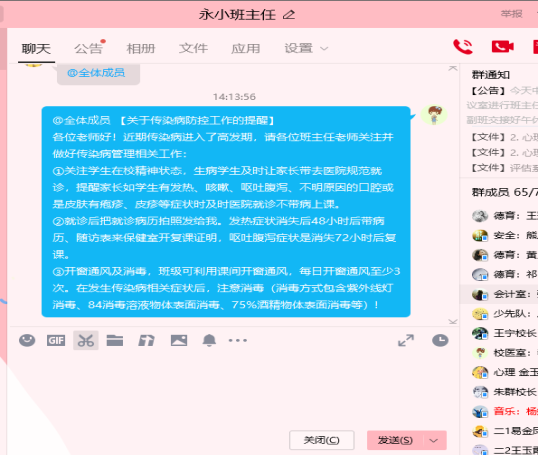Open the GIF sticker panel

point(56,340)
